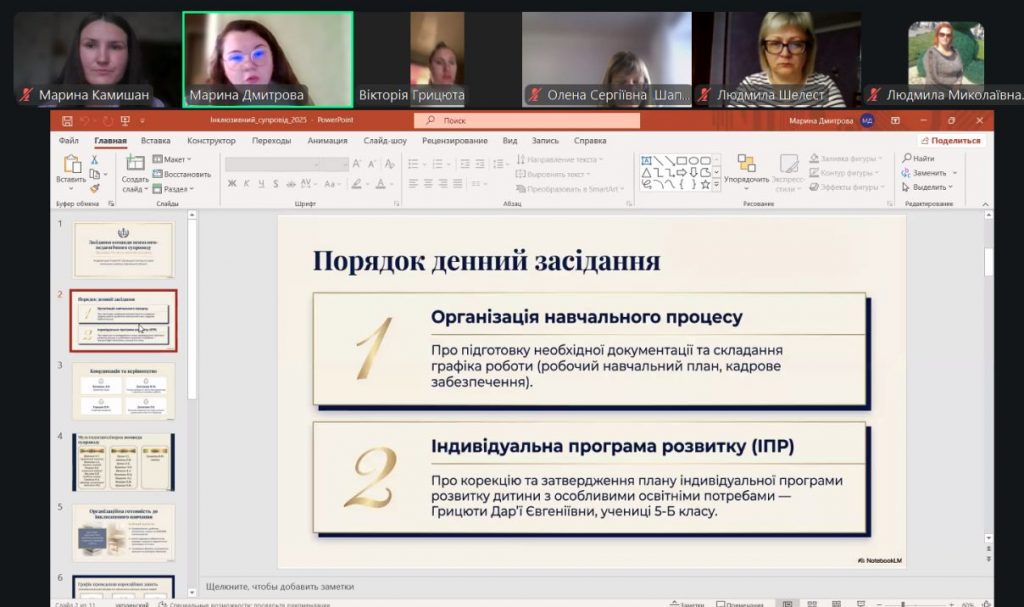
Task: Select the Format Painter brush icon
Action: pyautogui.click(x=96, y=187)
